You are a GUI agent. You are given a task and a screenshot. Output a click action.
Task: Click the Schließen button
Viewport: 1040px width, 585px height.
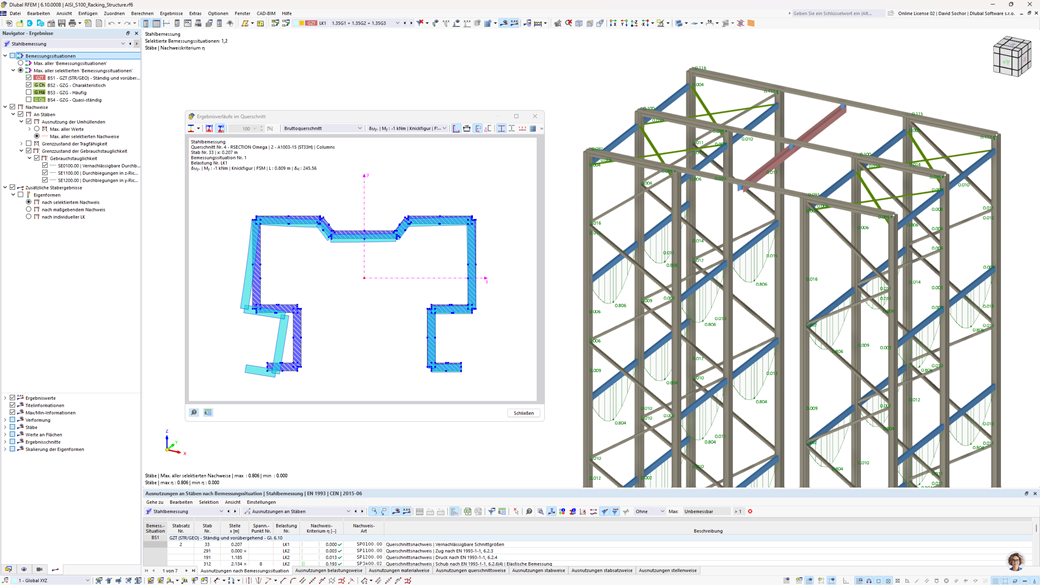[x=524, y=413]
